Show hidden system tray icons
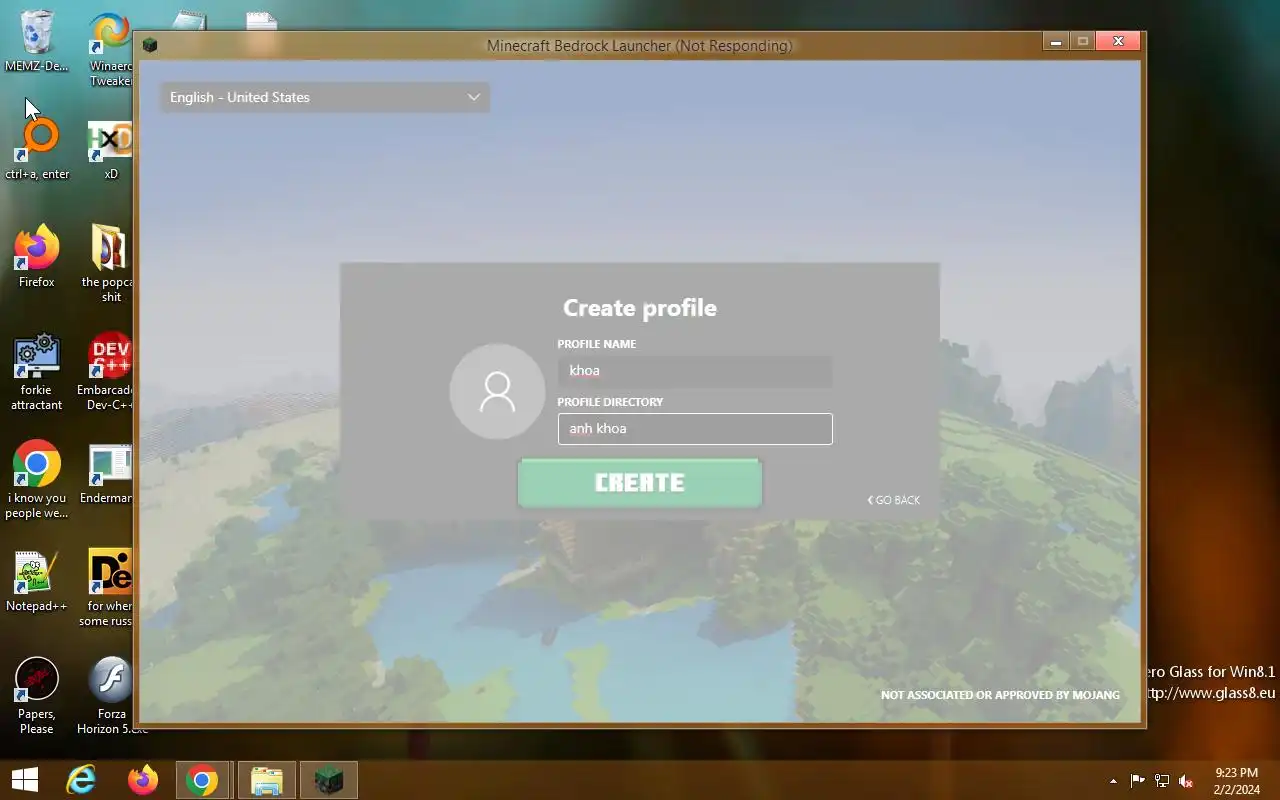The width and height of the screenshot is (1280, 800). (x=1113, y=781)
